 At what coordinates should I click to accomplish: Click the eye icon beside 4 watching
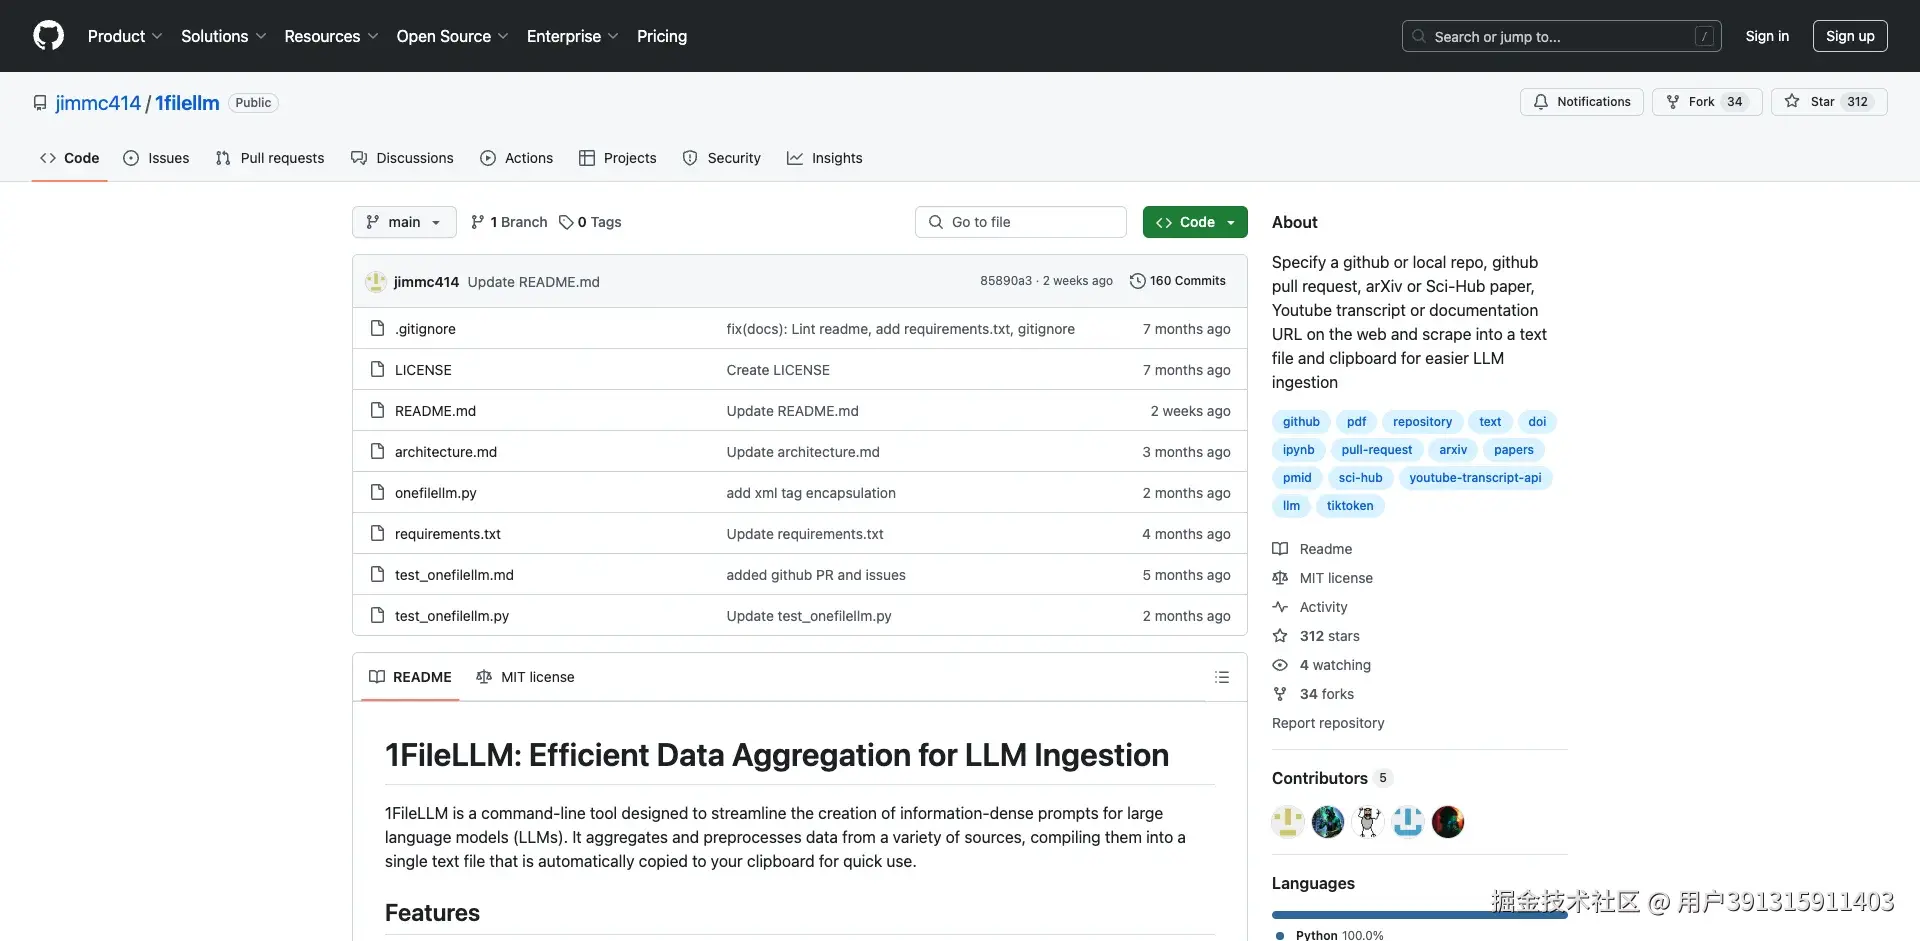click(1280, 665)
